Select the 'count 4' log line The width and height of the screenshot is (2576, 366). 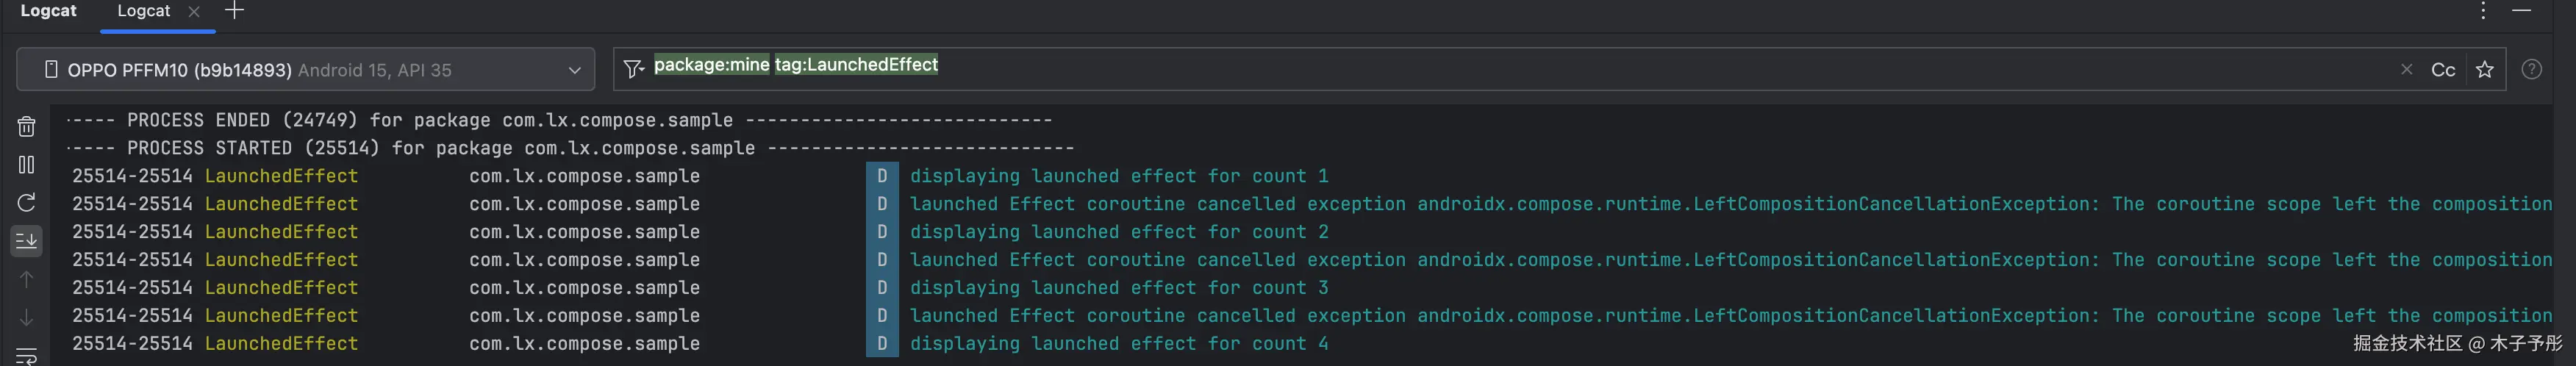[1118, 344]
